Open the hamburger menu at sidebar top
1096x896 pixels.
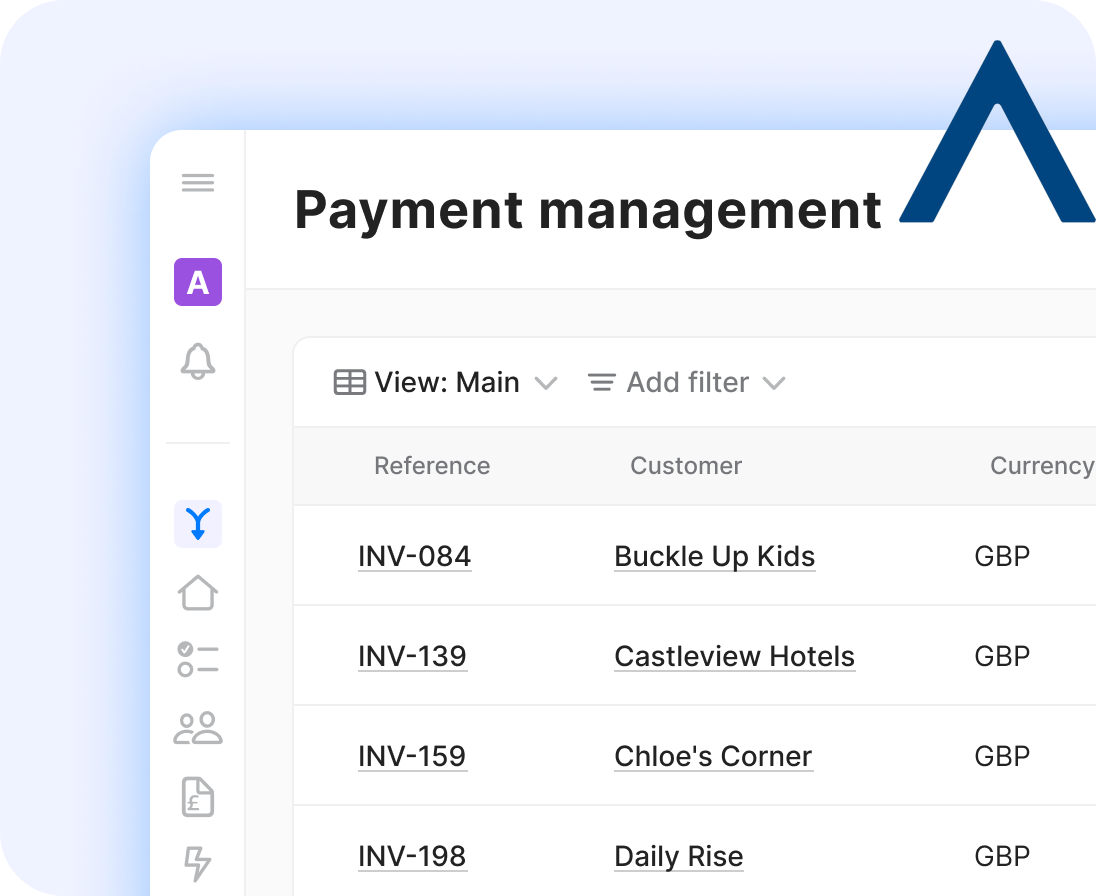(198, 182)
